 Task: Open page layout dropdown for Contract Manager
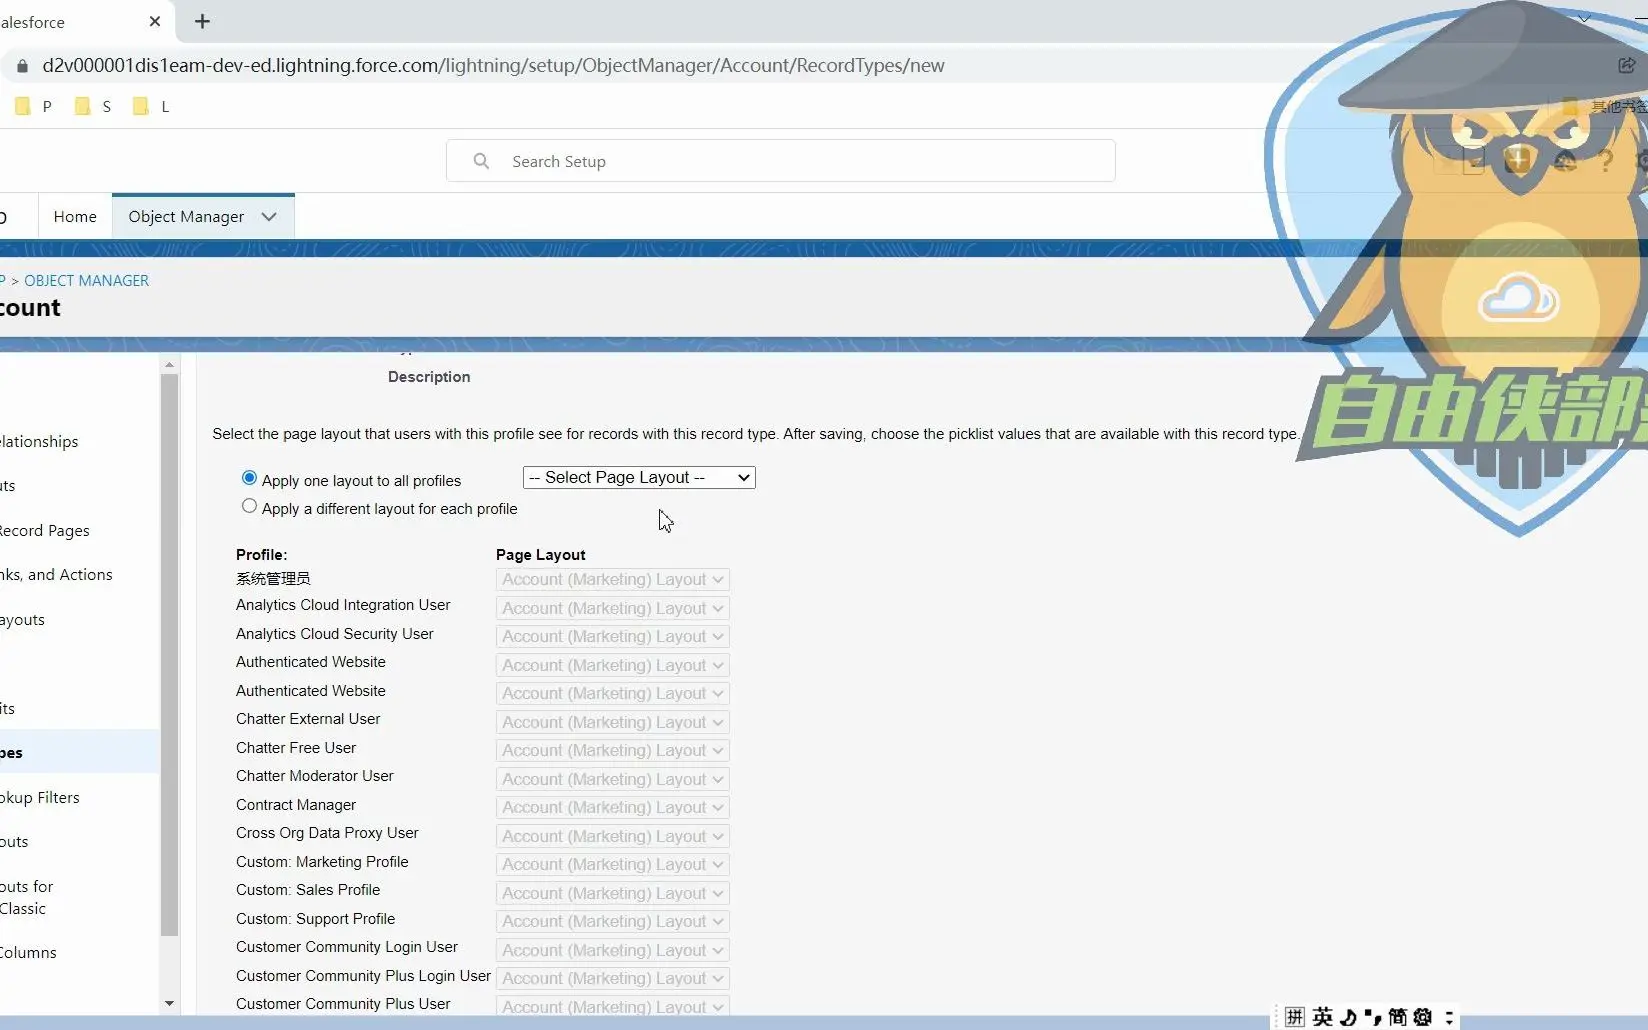612,807
